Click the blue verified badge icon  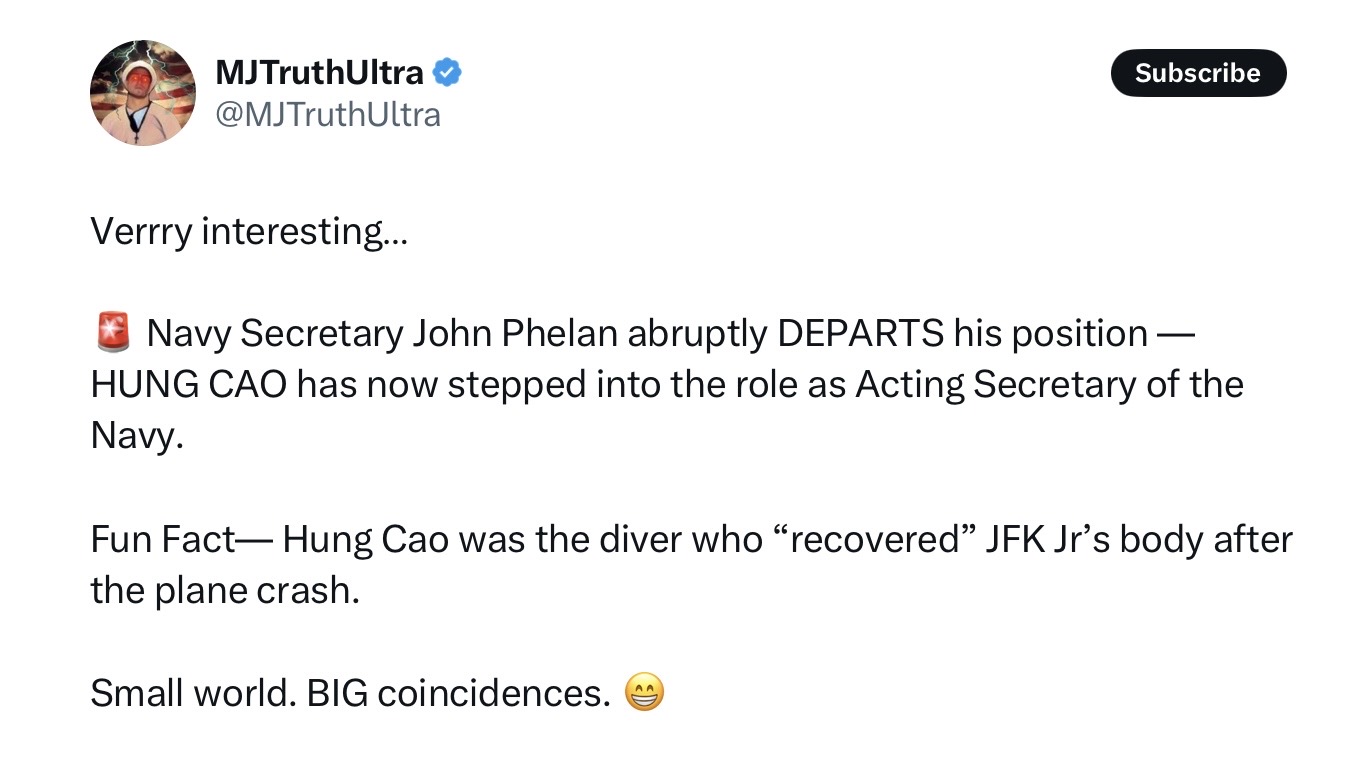(x=446, y=72)
